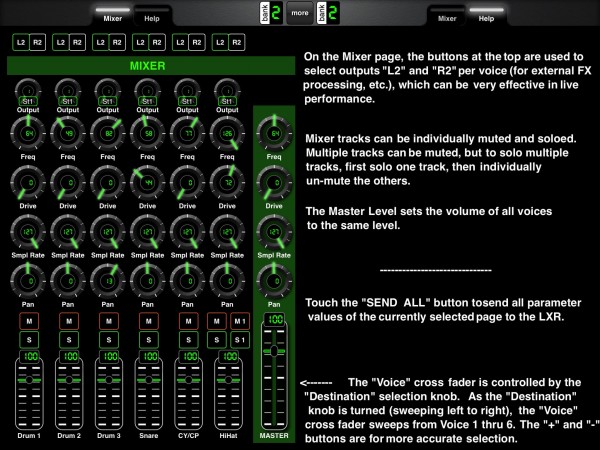This screenshot has height=450, width=600.
Task: Click the Drum 3 Pan knob showing 13
Action: [108, 281]
